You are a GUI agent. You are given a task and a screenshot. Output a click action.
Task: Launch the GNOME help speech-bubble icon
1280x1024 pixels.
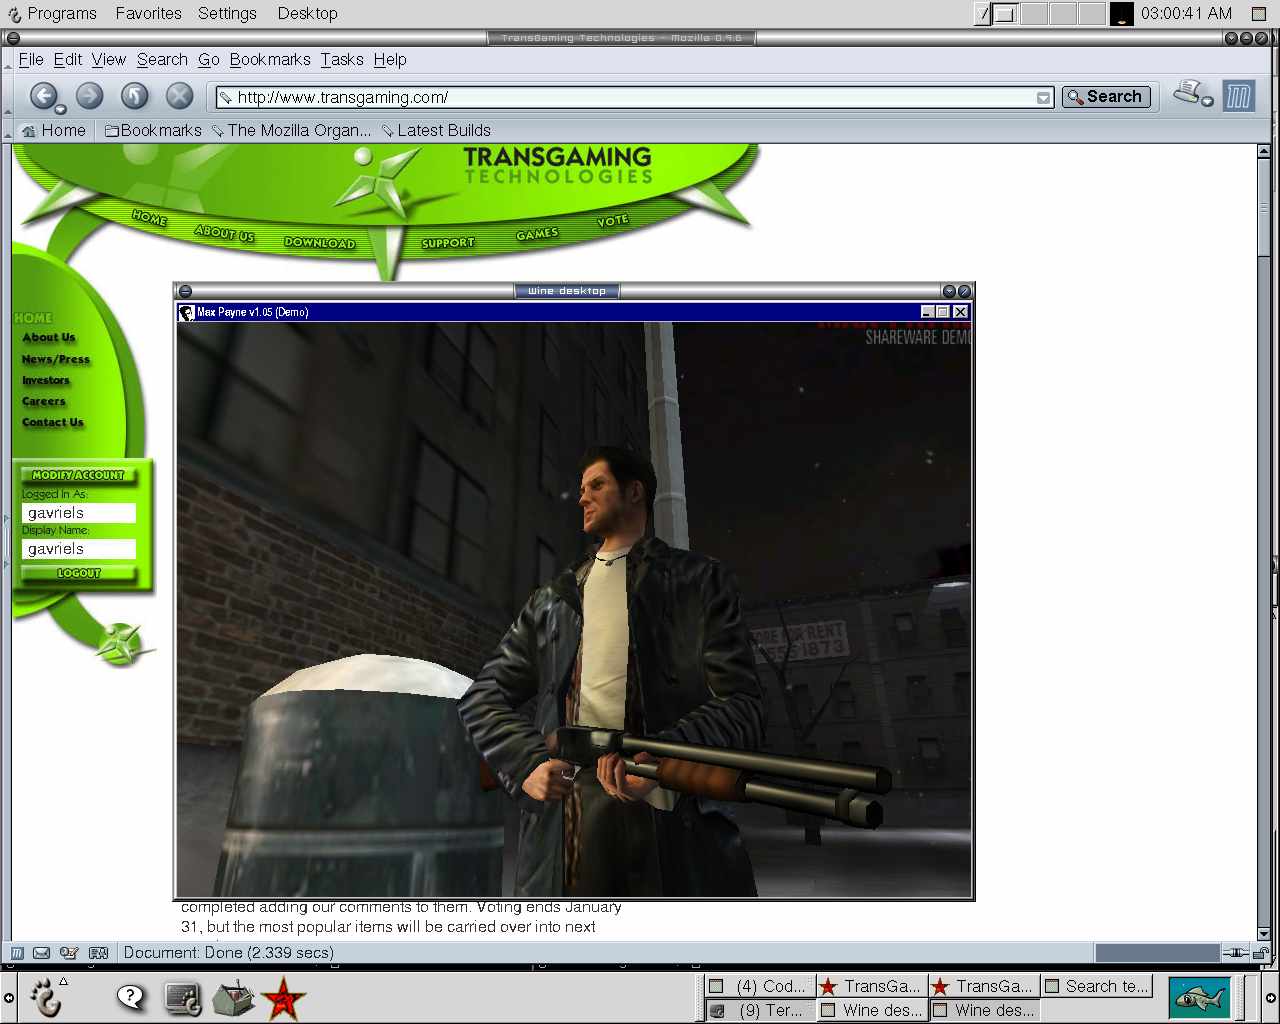[x=131, y=997]
